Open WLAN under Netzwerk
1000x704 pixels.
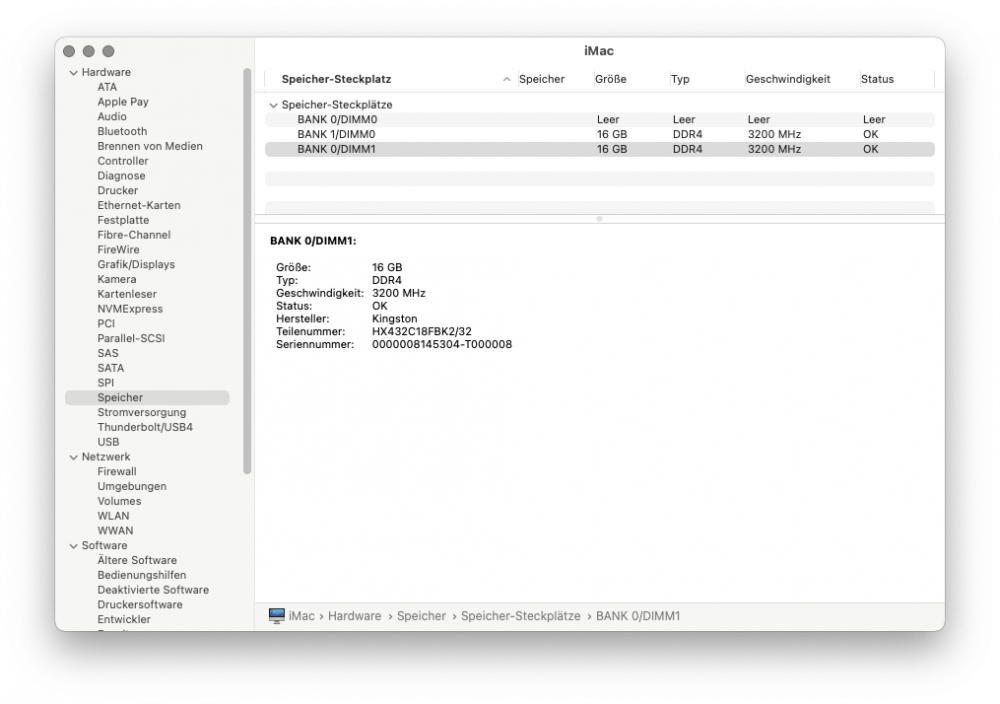tap(113, 516)
